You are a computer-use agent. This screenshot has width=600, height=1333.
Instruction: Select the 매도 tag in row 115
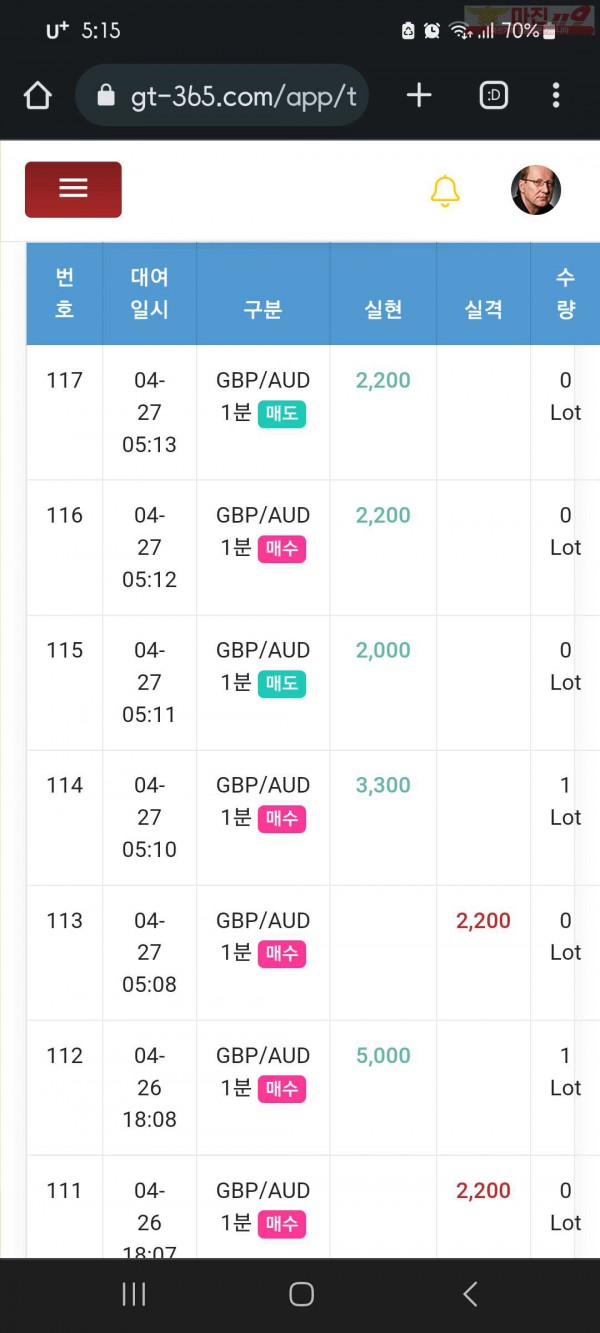(x=282, y=683)
